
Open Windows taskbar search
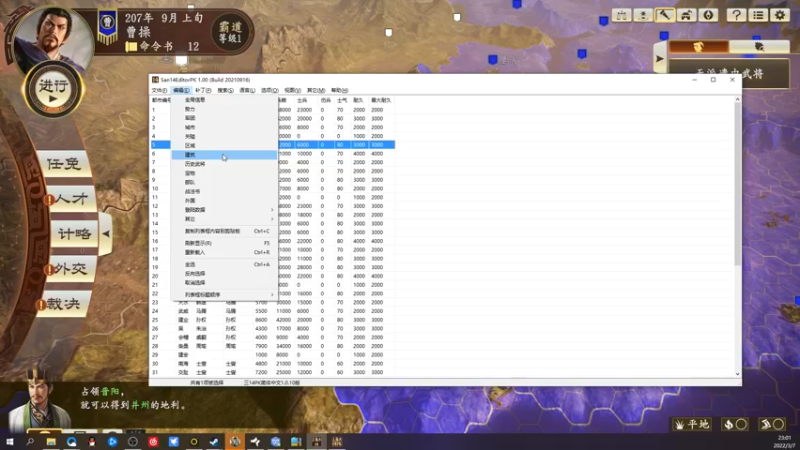tap(30, 441)
